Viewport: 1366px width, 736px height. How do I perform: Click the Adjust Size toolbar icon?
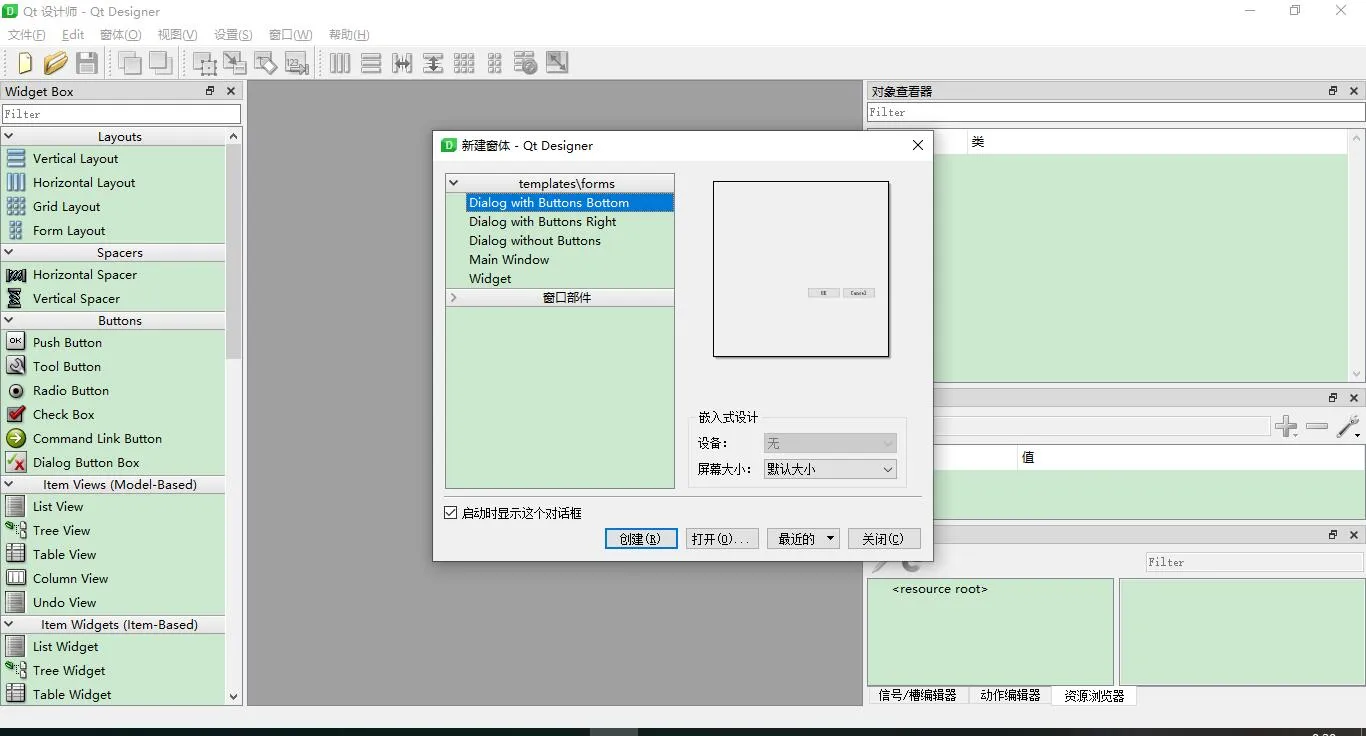557,63
